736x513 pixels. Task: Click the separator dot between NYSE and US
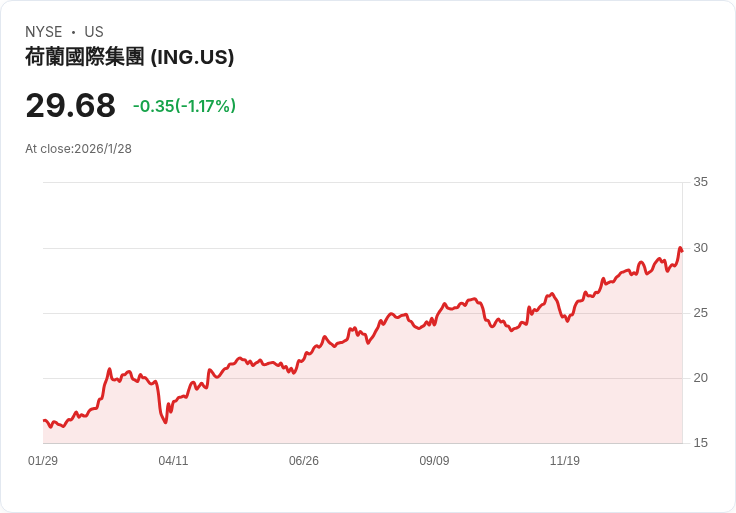73,32
